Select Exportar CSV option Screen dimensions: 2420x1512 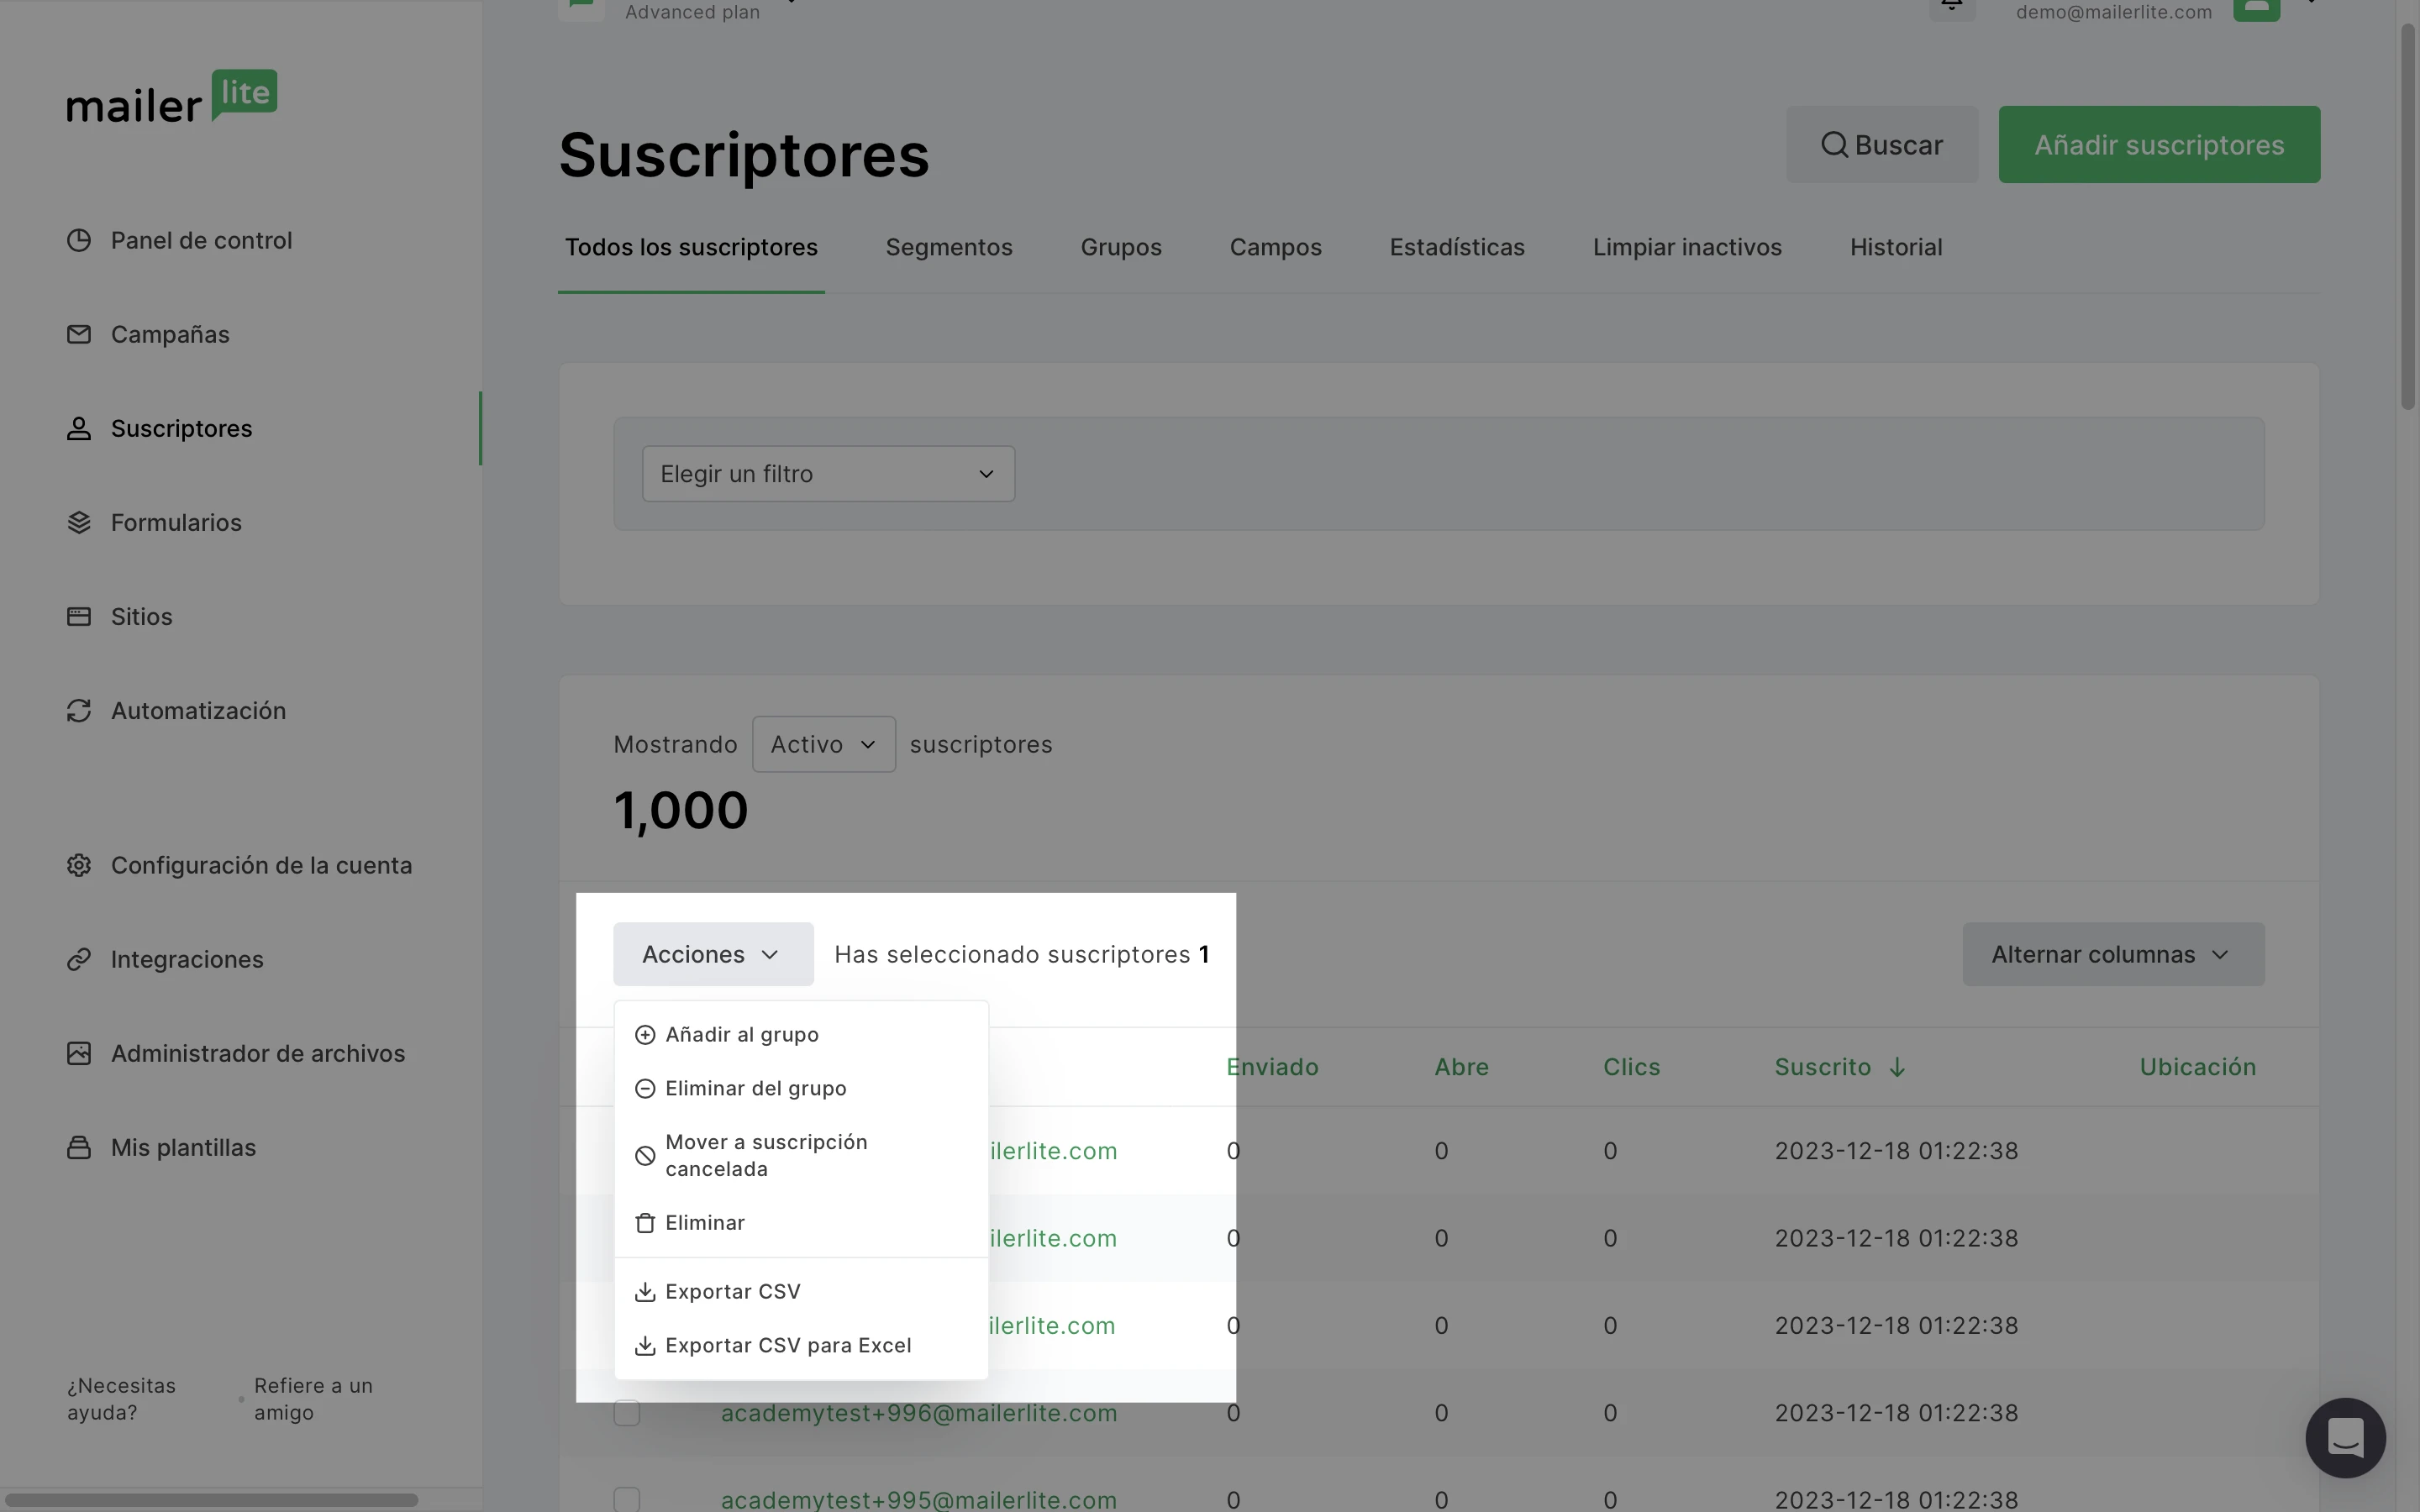coord(801,1292)
